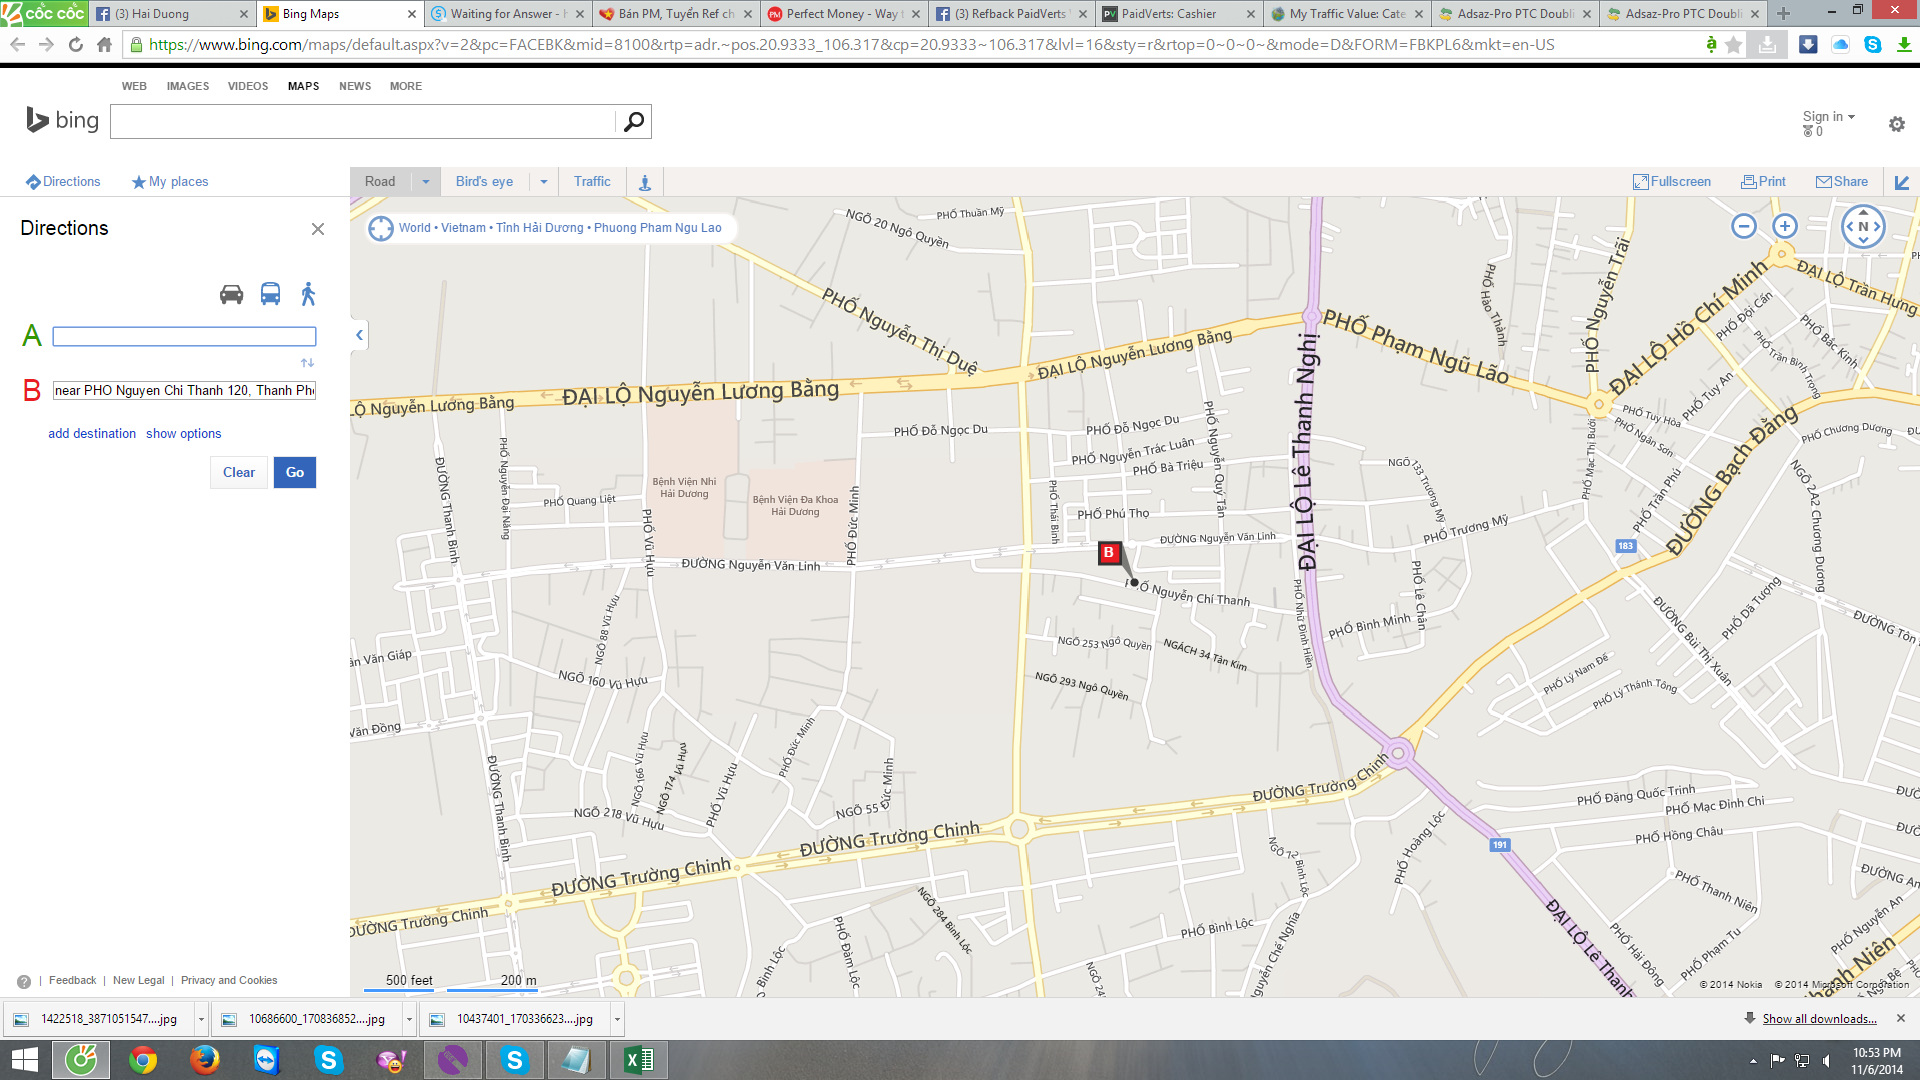
Task: Click the map zoom in button
Action: point(1785,226)
